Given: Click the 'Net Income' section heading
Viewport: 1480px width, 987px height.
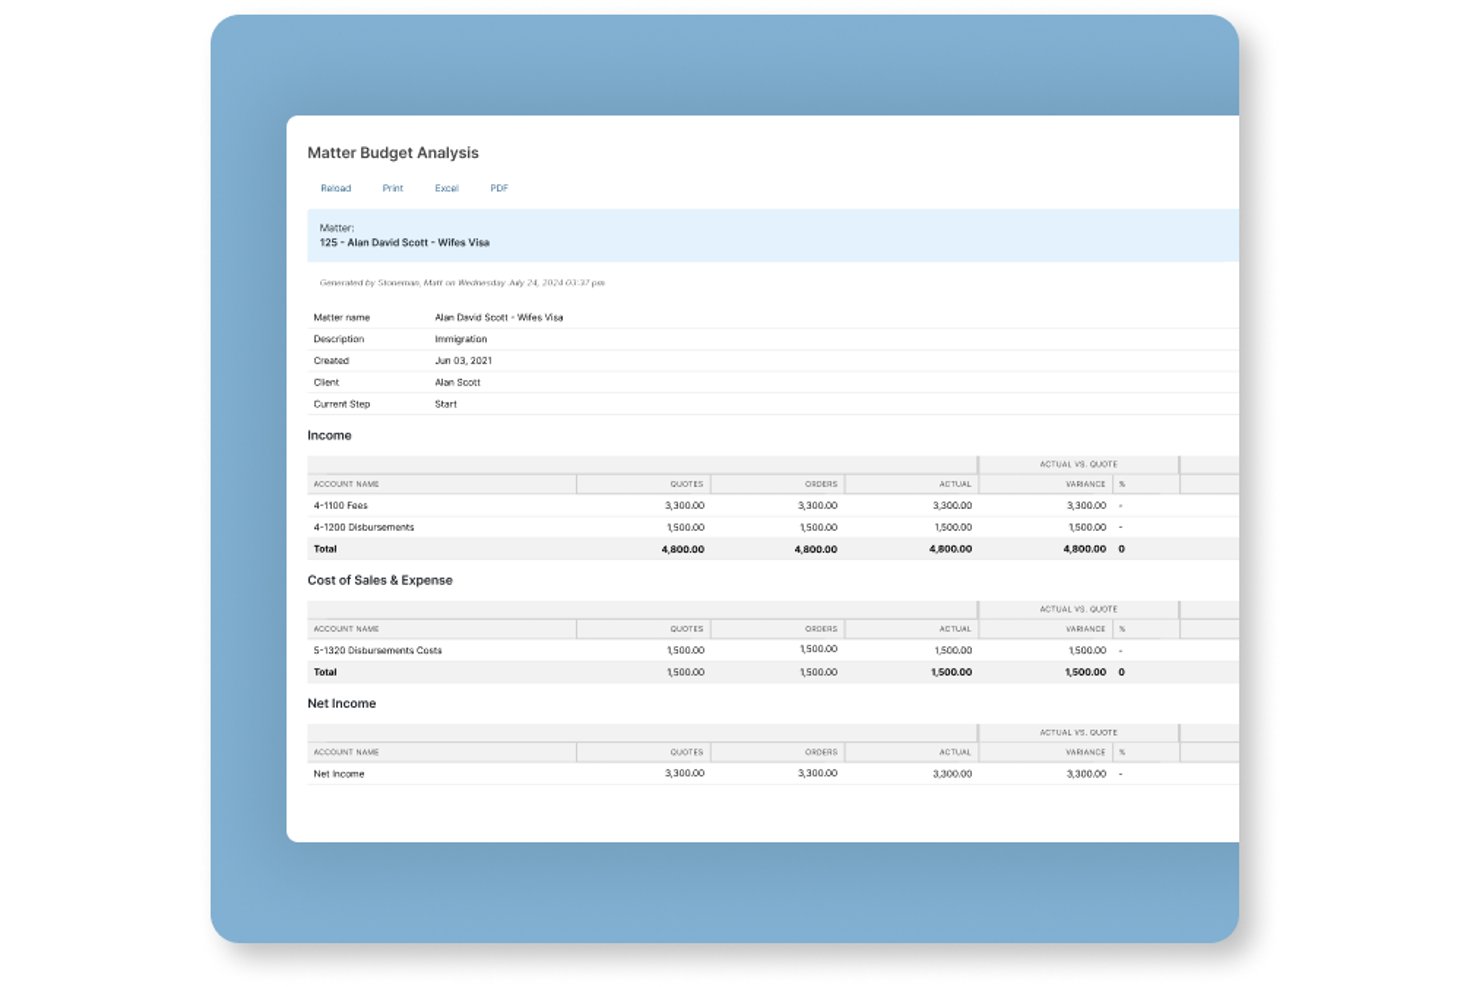Looking at the screenshot, I should [x=342, y=704].
